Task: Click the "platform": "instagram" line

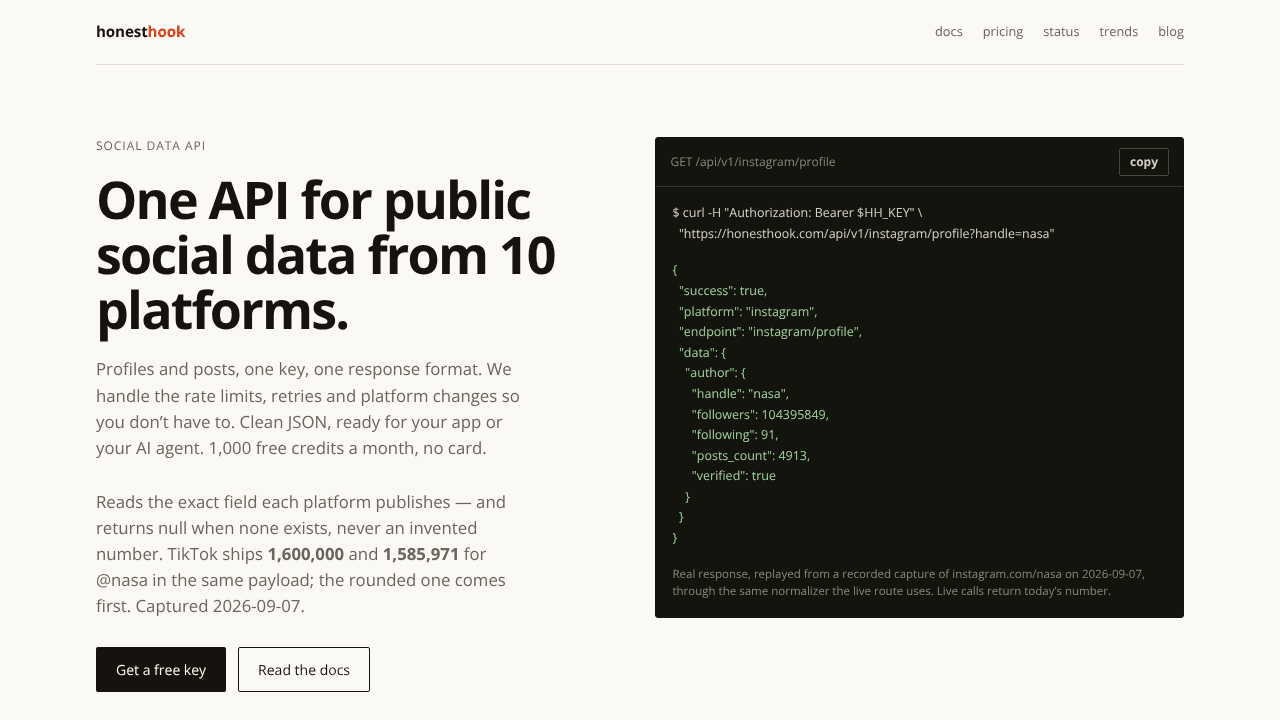Action: (748, 311)
